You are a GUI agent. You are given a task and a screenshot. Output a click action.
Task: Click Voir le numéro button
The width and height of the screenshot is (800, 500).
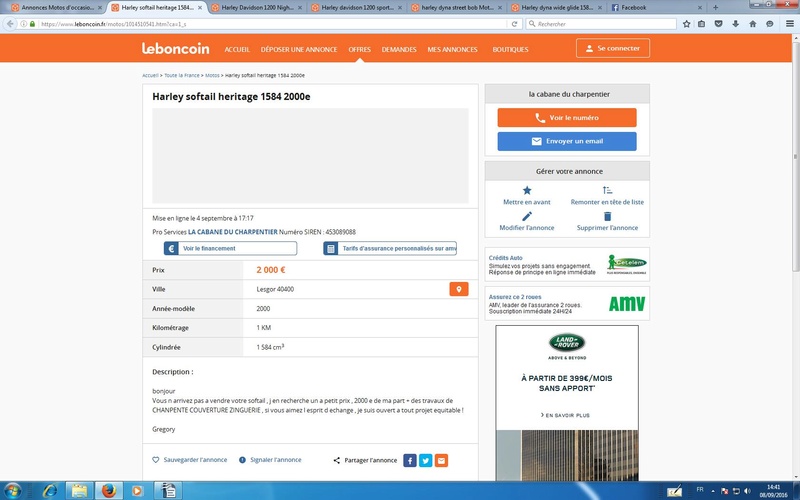(x=567, y=117)
